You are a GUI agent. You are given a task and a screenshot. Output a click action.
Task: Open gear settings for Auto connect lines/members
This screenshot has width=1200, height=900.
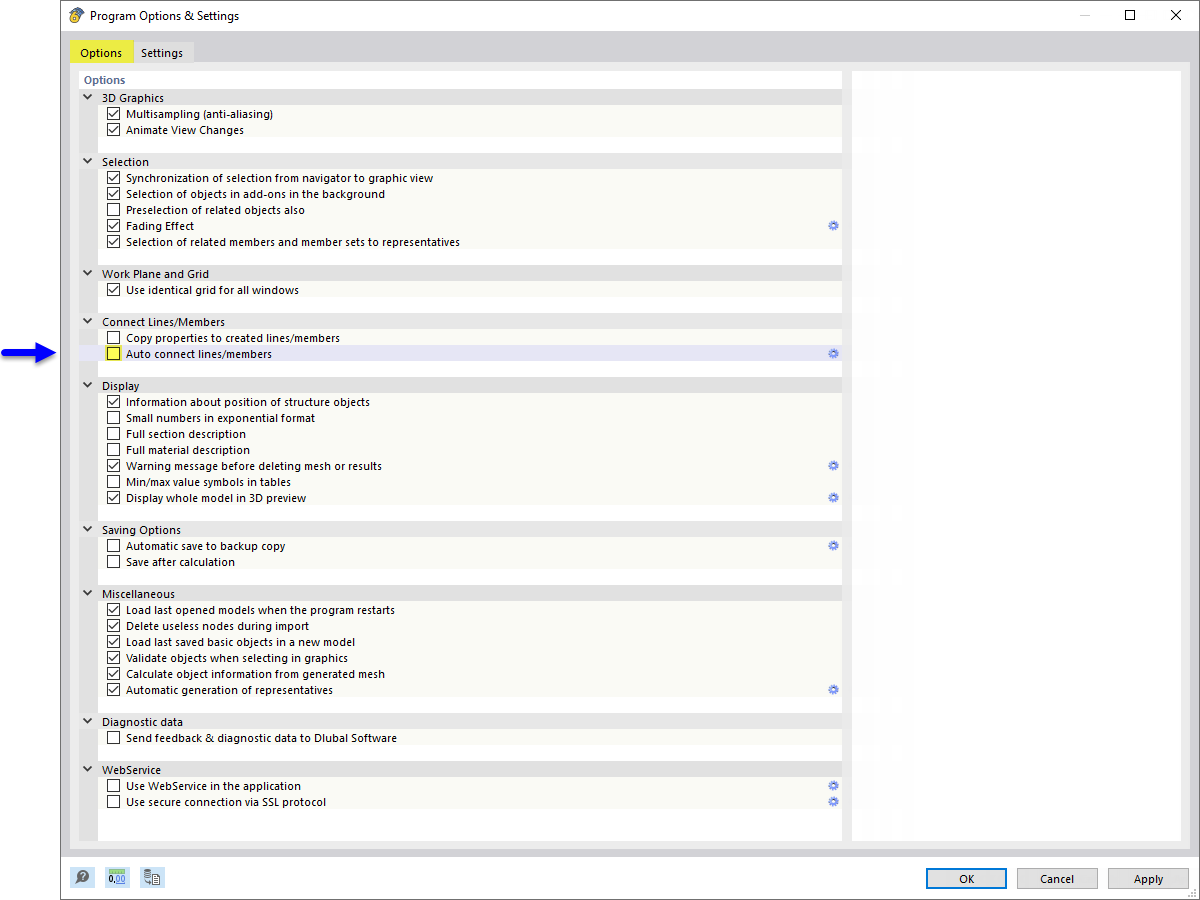(833, 353)
